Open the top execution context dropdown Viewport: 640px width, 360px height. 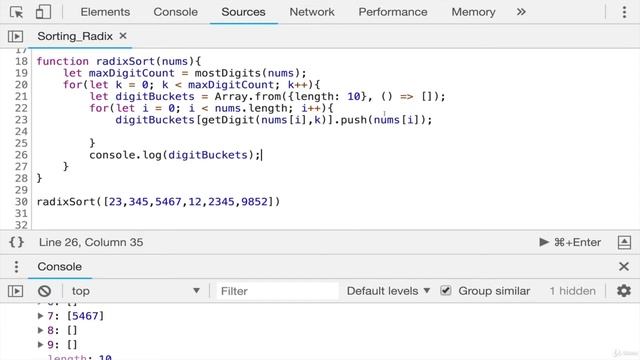coord(136,291)
